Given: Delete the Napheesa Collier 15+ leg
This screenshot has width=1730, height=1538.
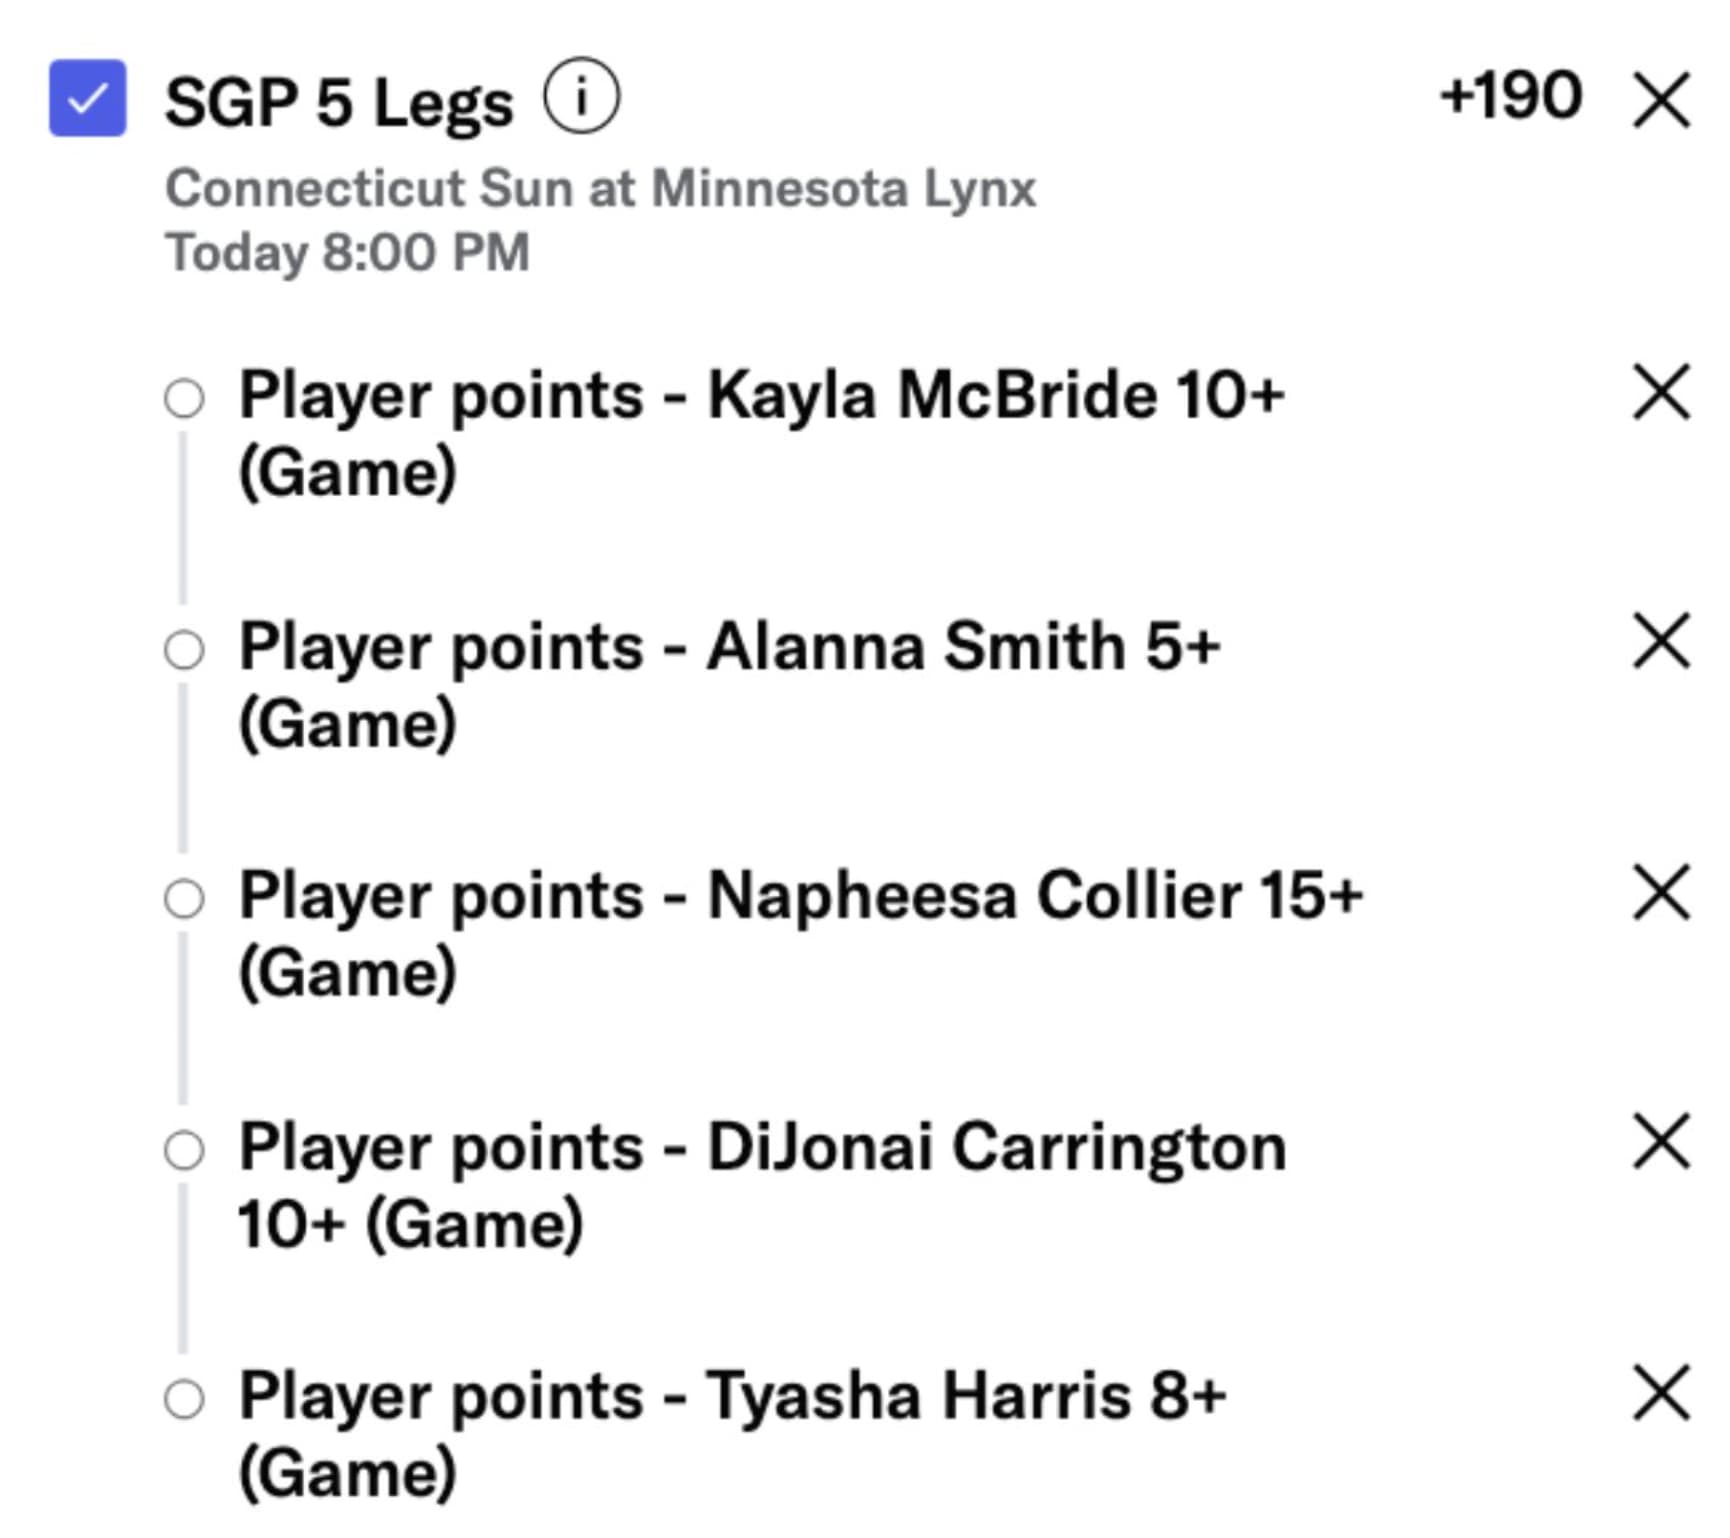Looking at the screenshot, I should tap(1661, 892).
